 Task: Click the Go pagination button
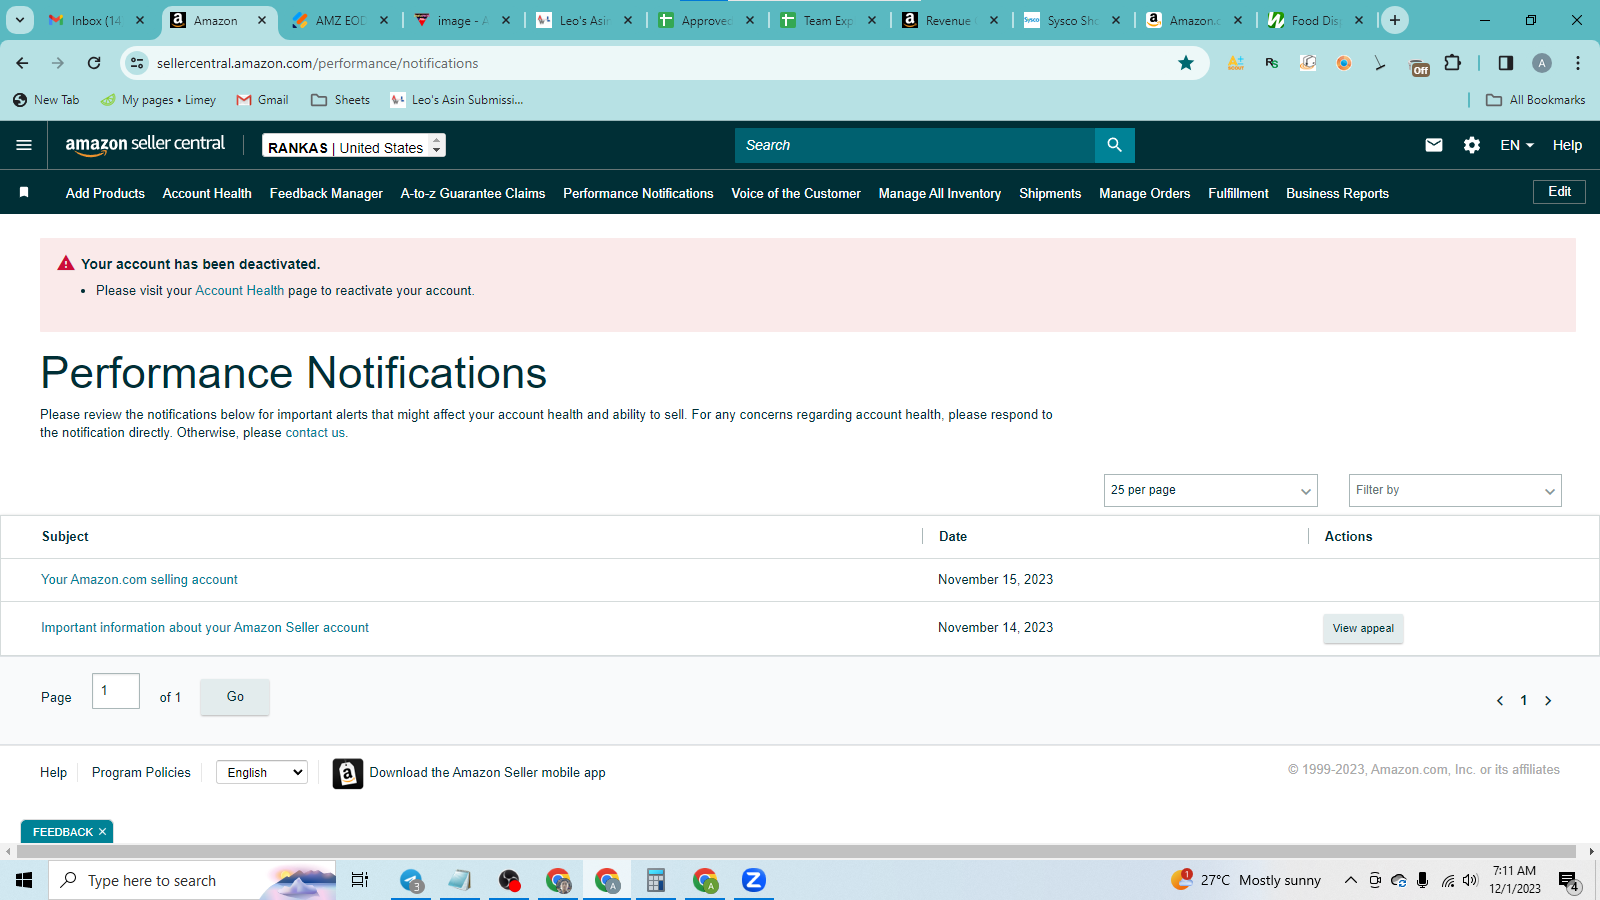pos(235,697)
